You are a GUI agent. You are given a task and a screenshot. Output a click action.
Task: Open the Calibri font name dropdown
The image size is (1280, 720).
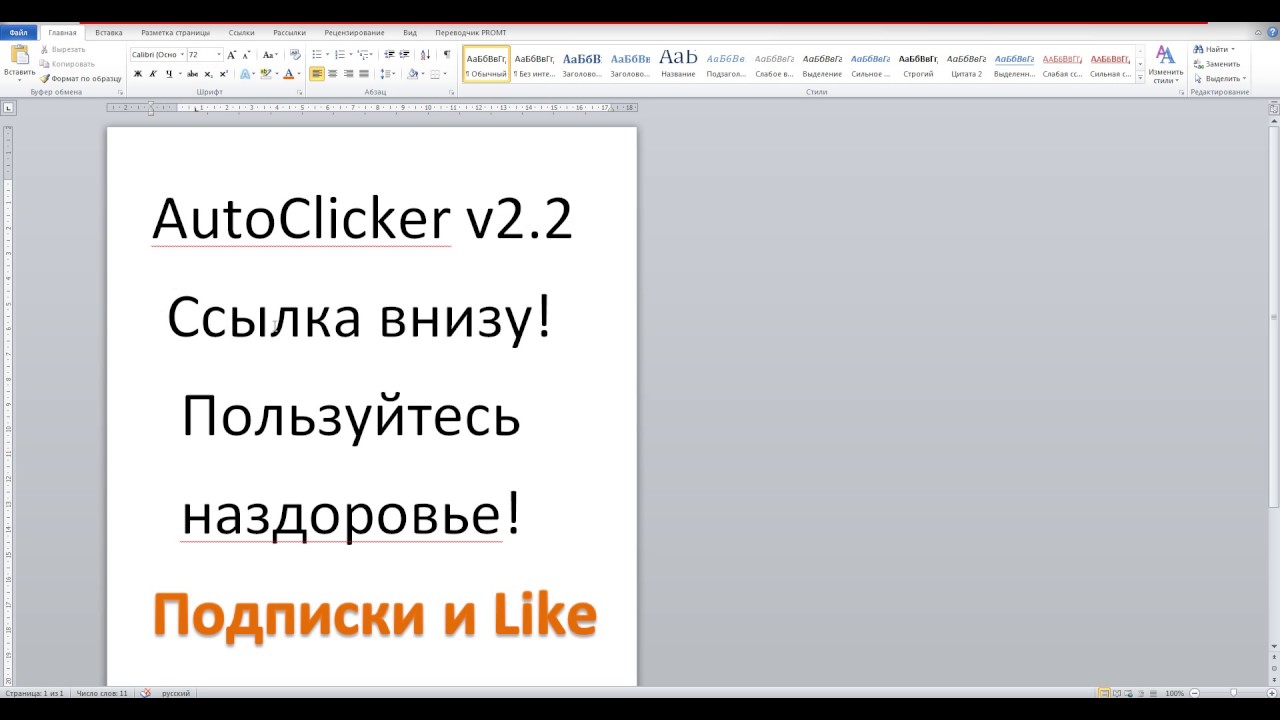[x=182, y=55]
